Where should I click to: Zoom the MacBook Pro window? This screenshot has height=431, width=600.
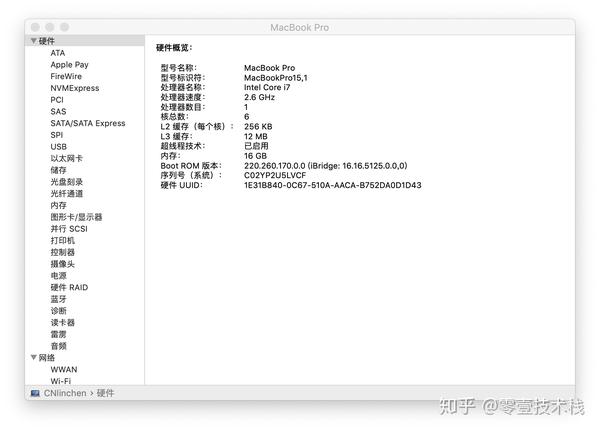pyautogui.click(x=64, y=27)
